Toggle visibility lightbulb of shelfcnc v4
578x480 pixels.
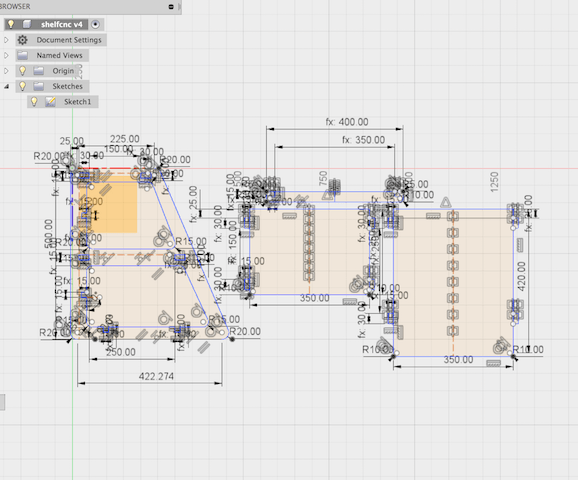tap(11, 24)
